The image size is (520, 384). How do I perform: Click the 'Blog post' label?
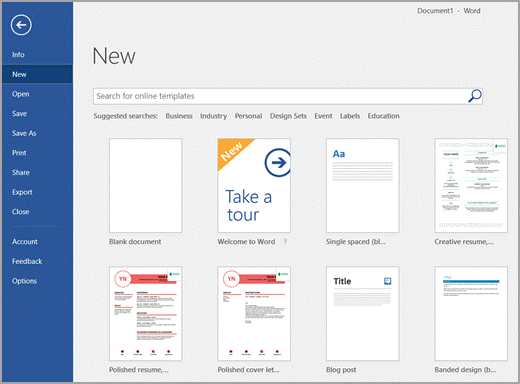(341, 370)
